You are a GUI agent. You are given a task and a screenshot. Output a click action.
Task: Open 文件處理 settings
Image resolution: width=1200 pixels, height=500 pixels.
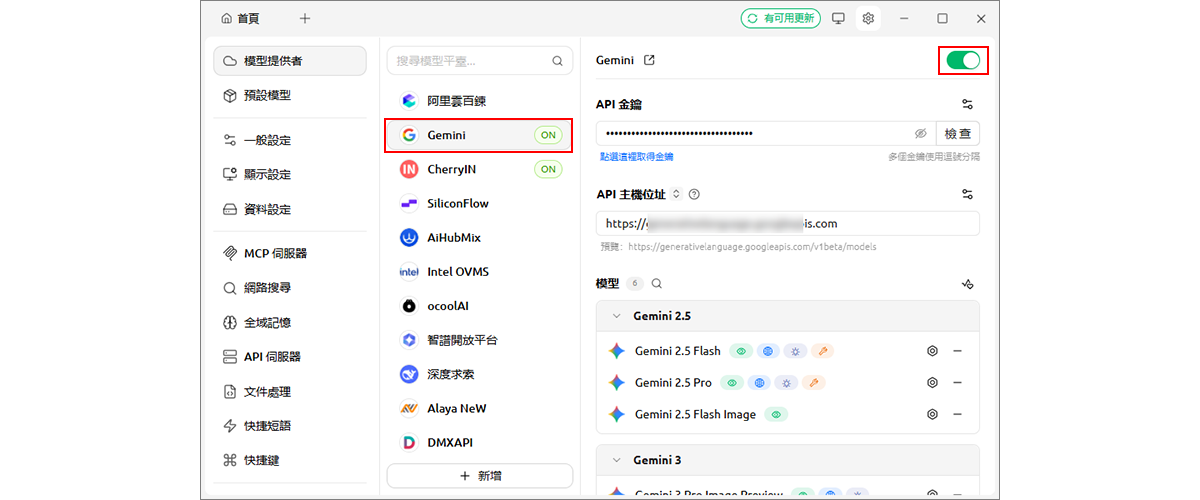click(x=290, y=391)
